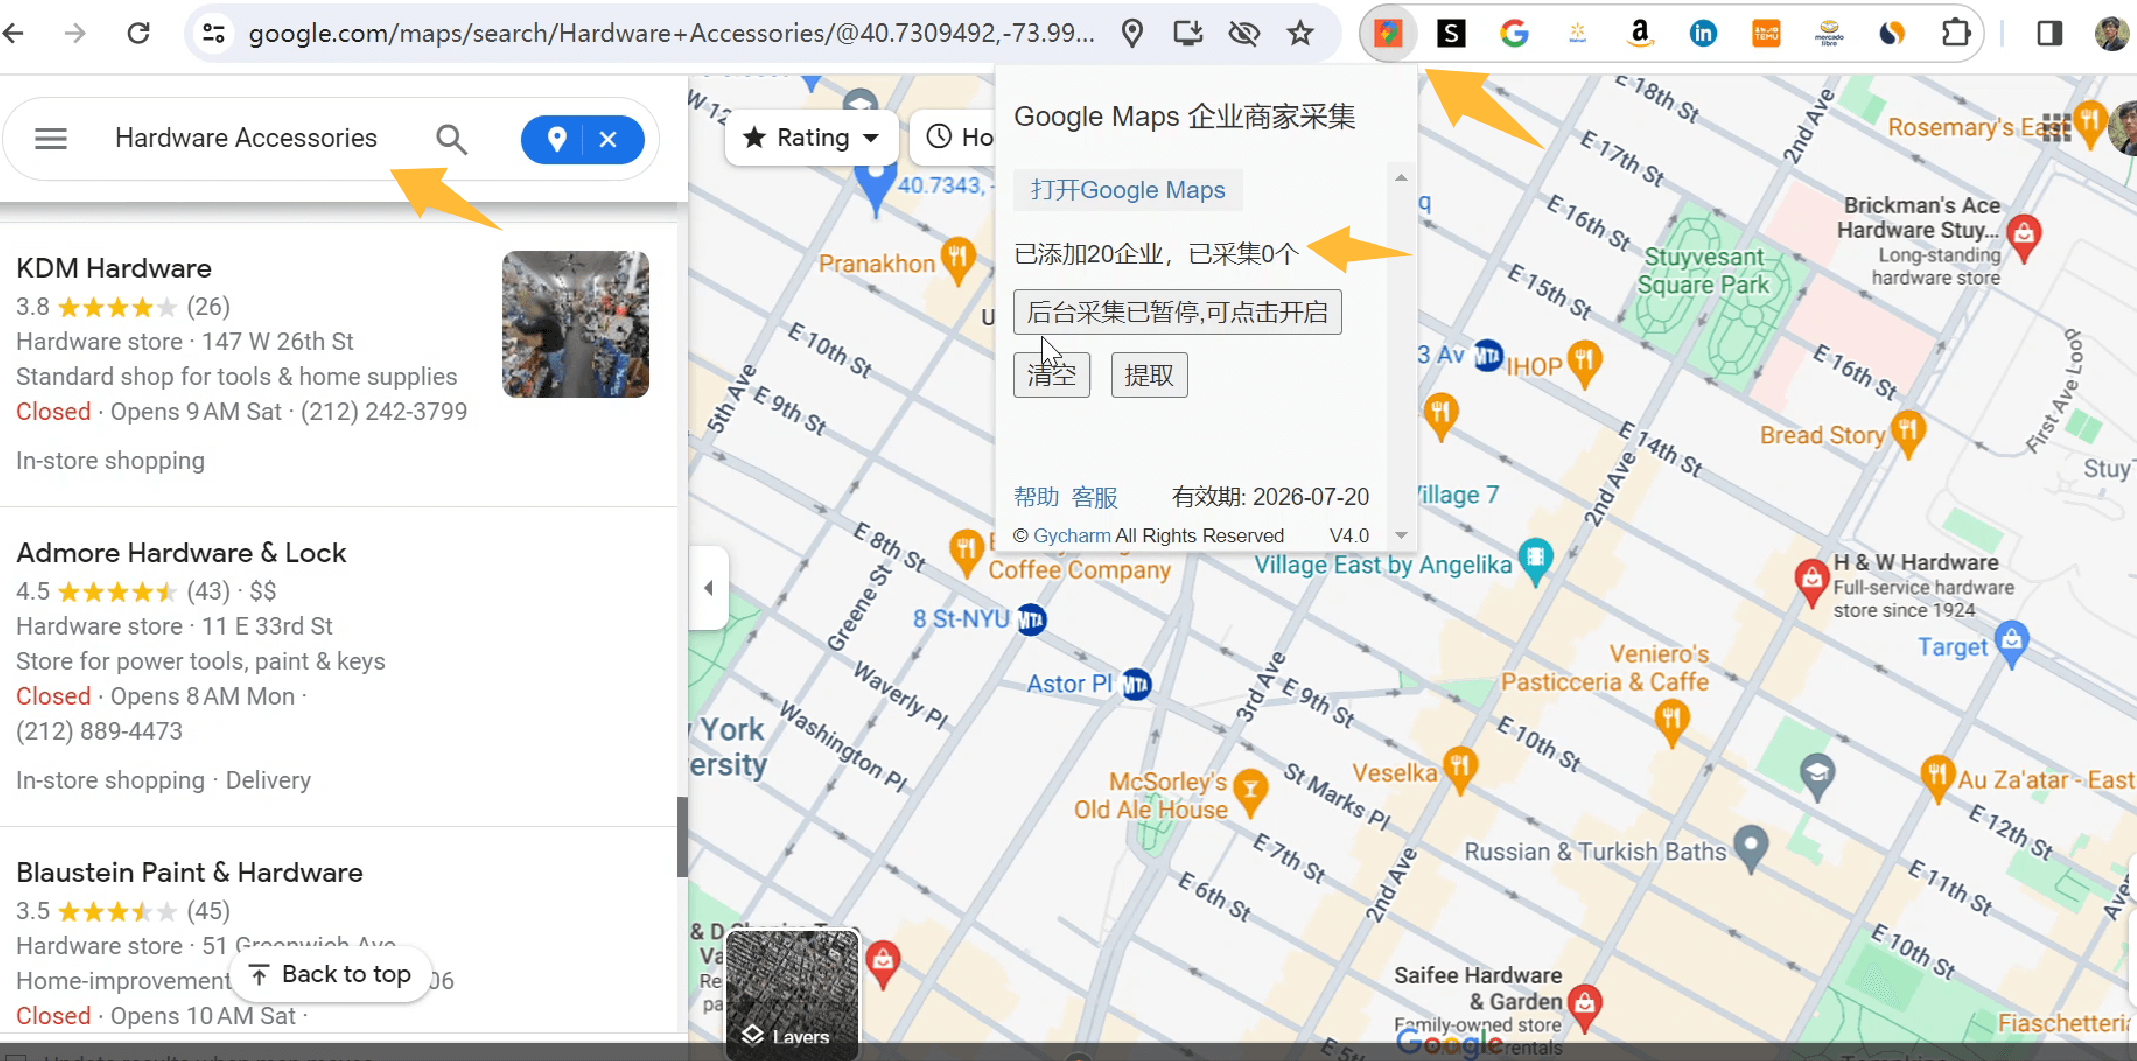Toggle the browser side panel icon

tap(2050, 33)
